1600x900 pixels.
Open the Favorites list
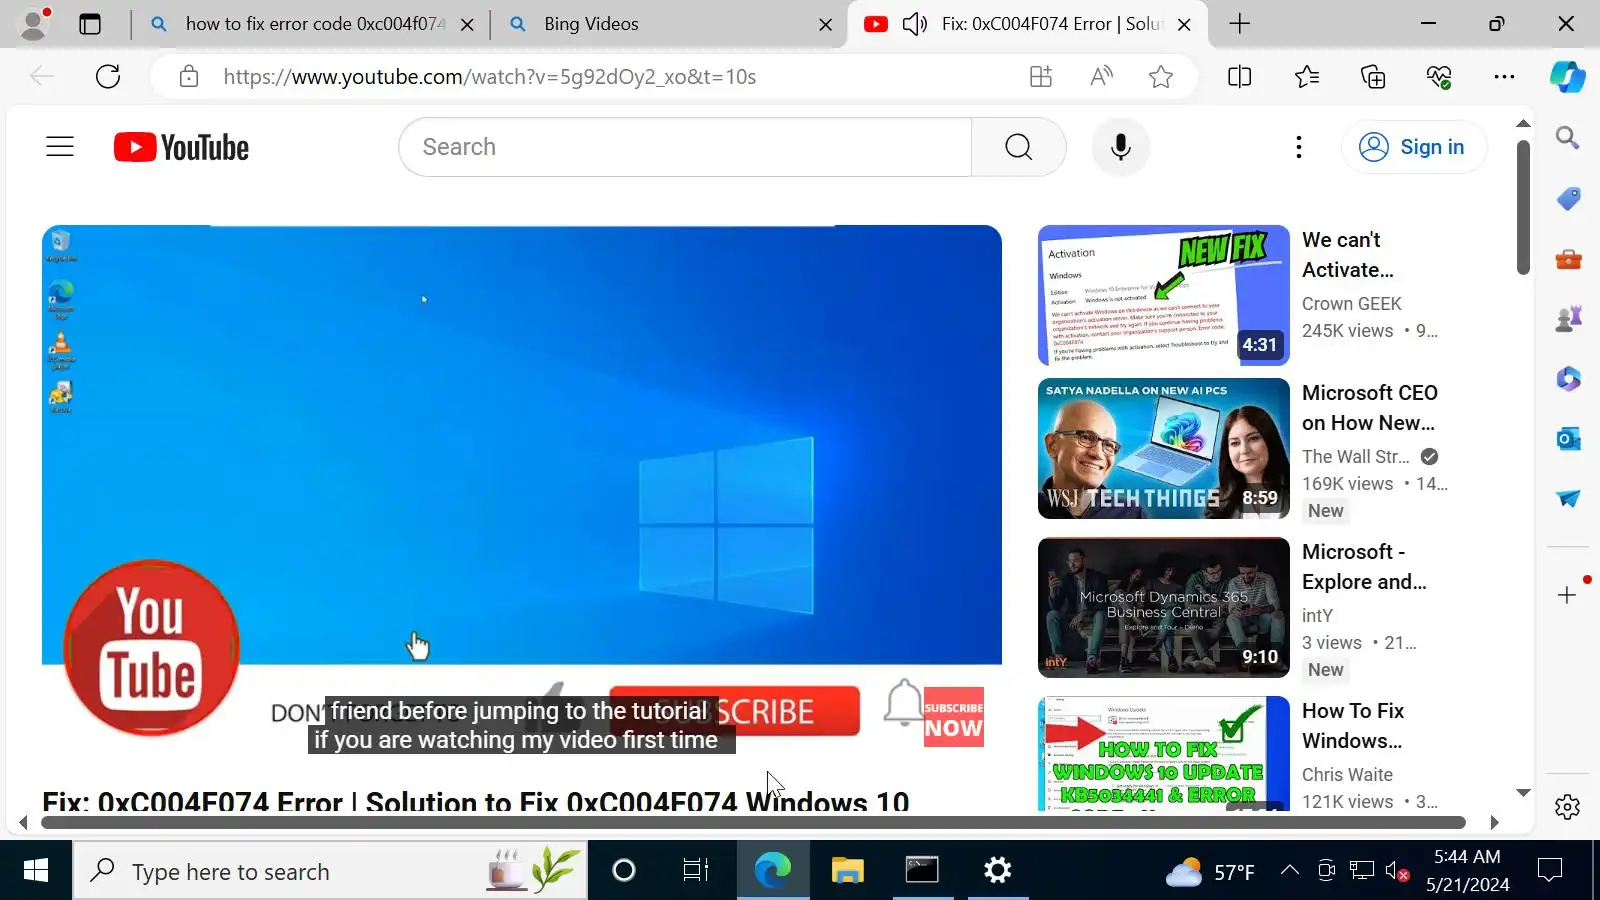pos(1306,77)
